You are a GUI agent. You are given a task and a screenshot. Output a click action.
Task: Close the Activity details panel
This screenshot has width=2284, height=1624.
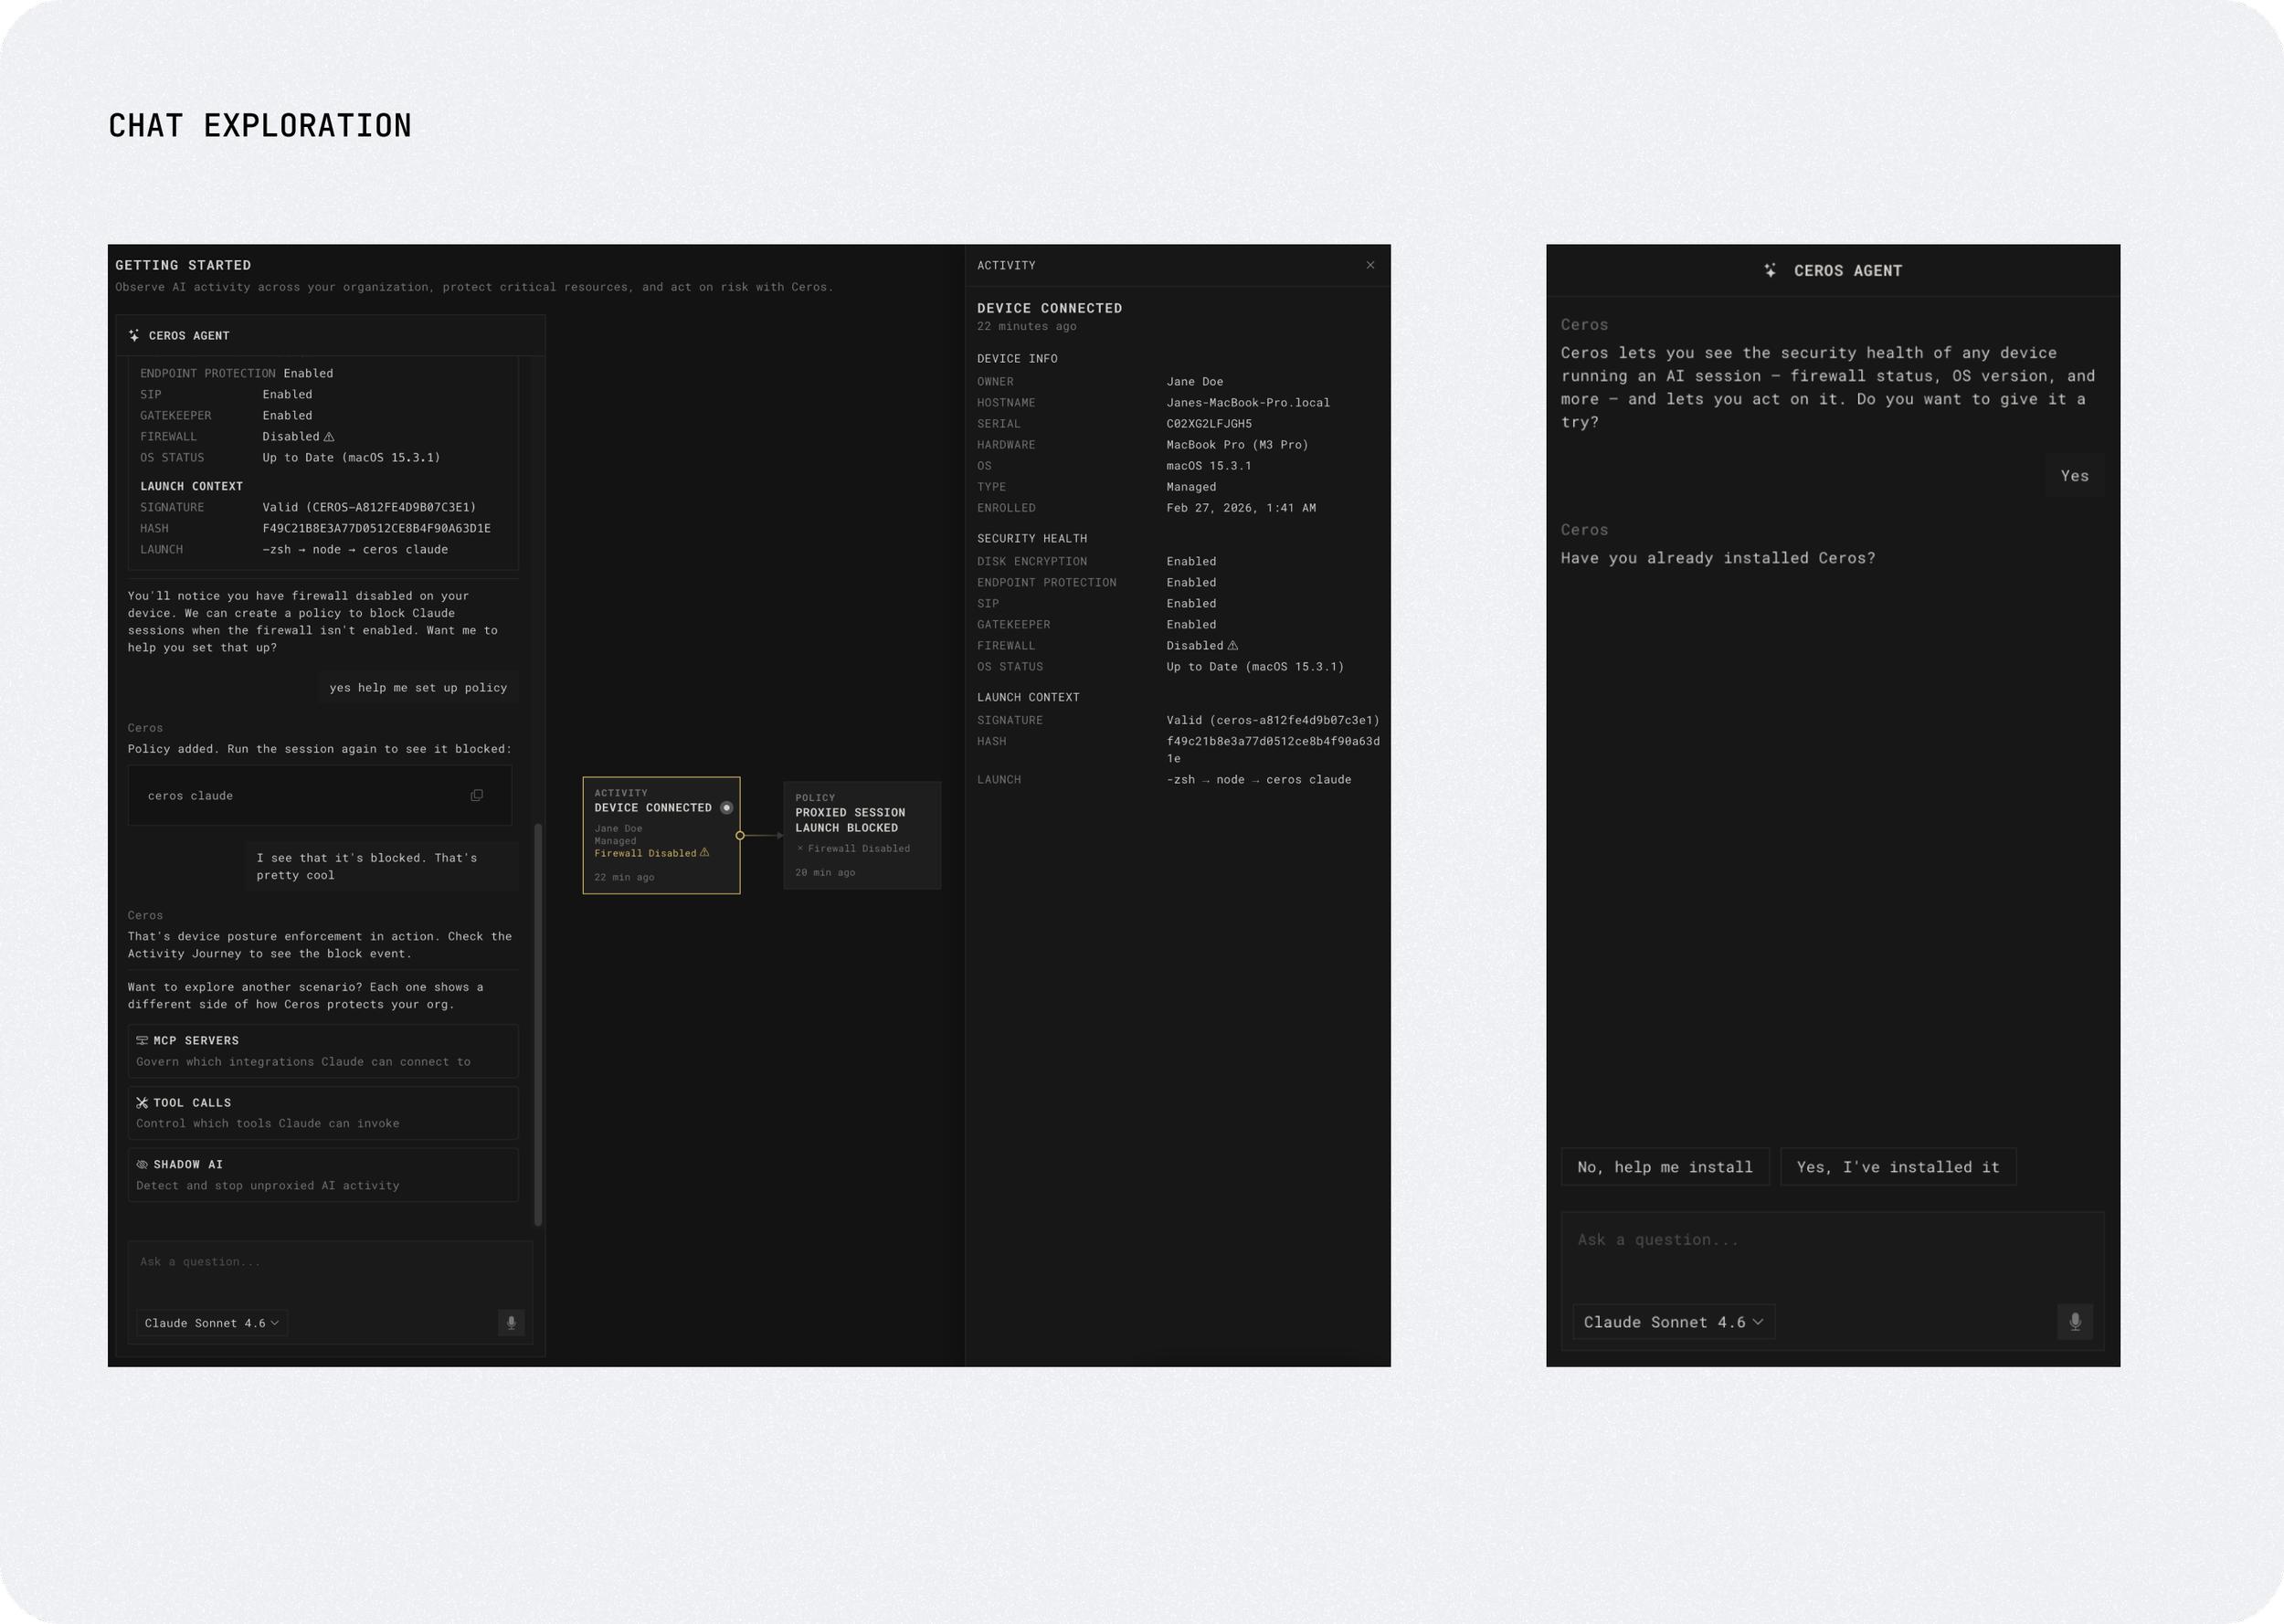pyautogui.click(x=1370, y=265)
